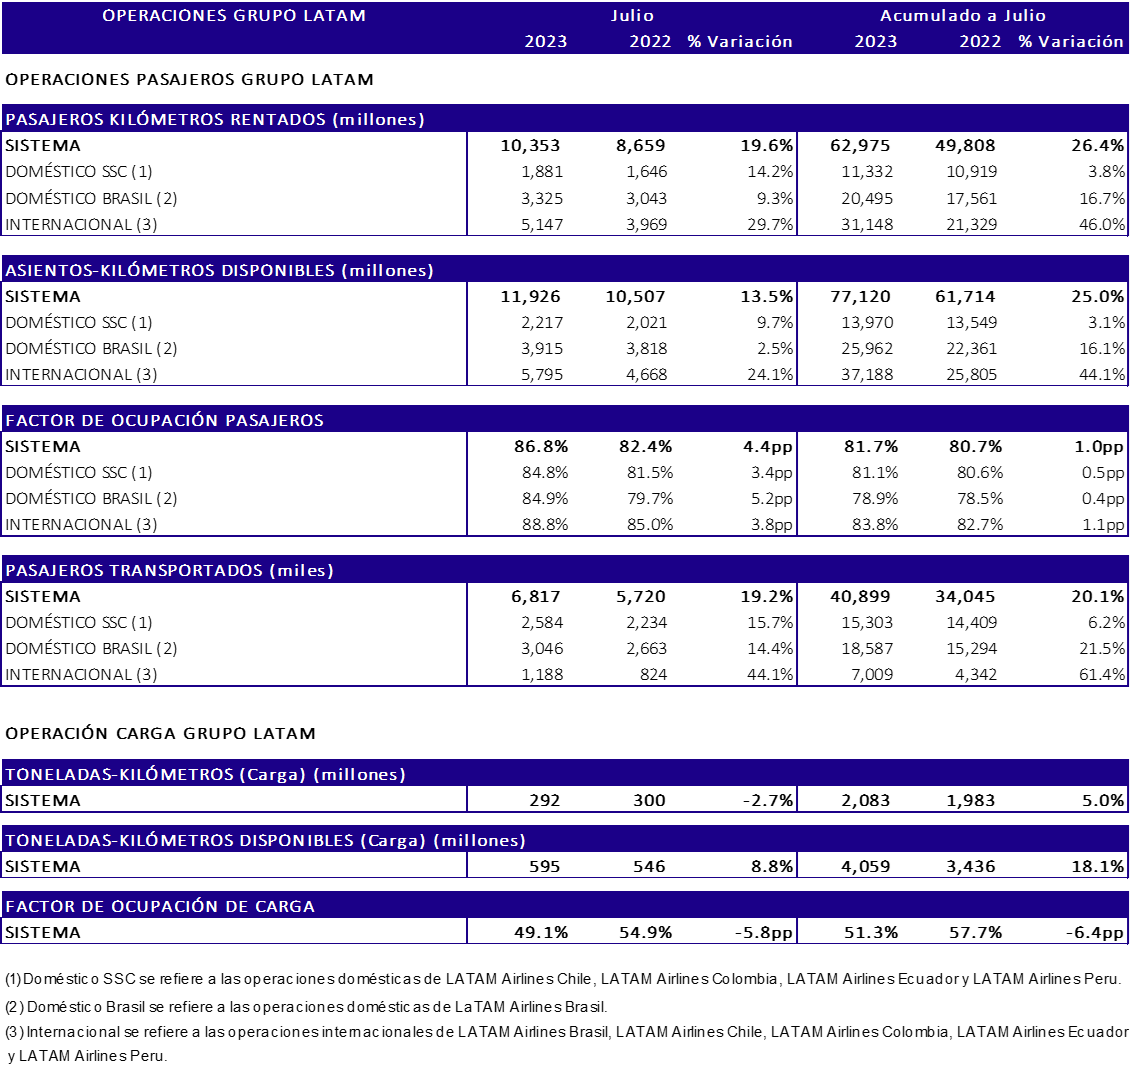Click the 'OPERACIÓN CARGA GRUPO LATAM' heading
1130x1071 pixels.
[160, 733]
